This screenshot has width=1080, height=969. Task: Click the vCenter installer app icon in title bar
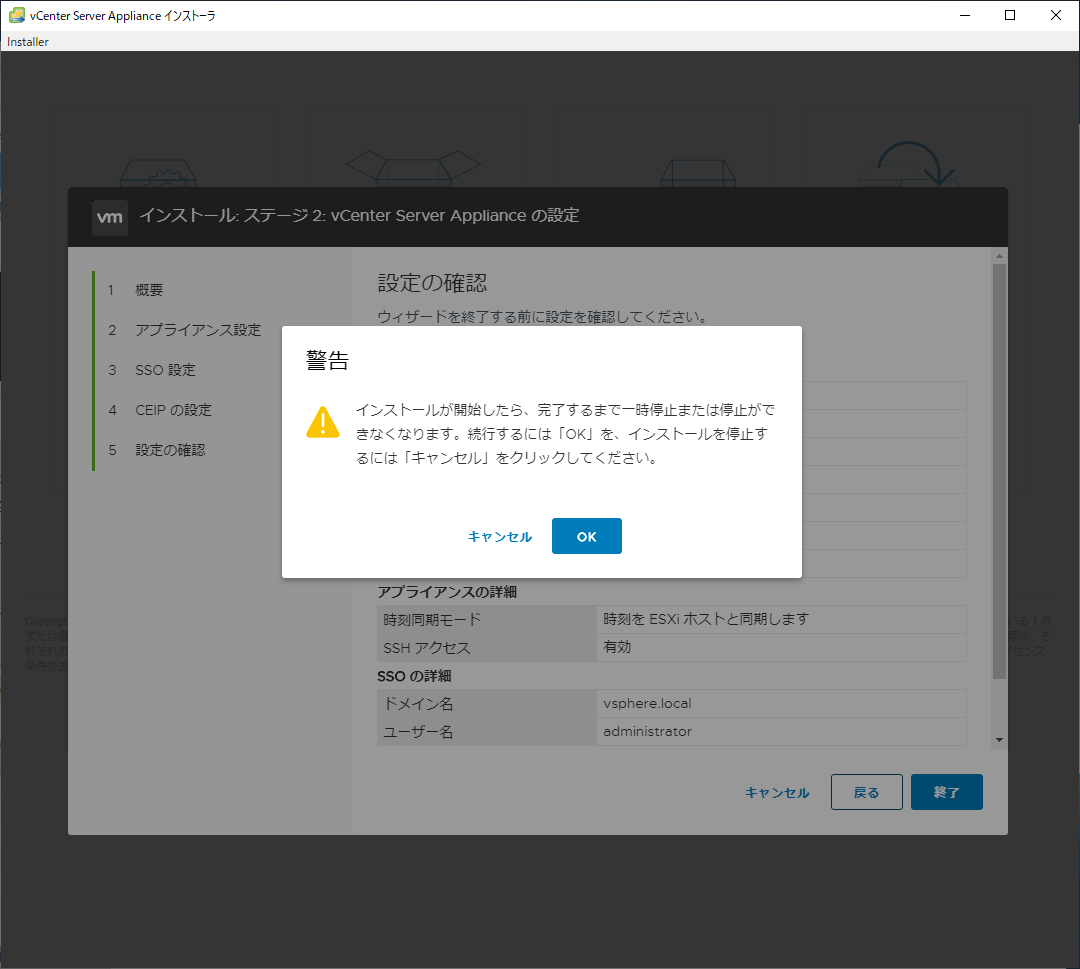coord(17,15)
